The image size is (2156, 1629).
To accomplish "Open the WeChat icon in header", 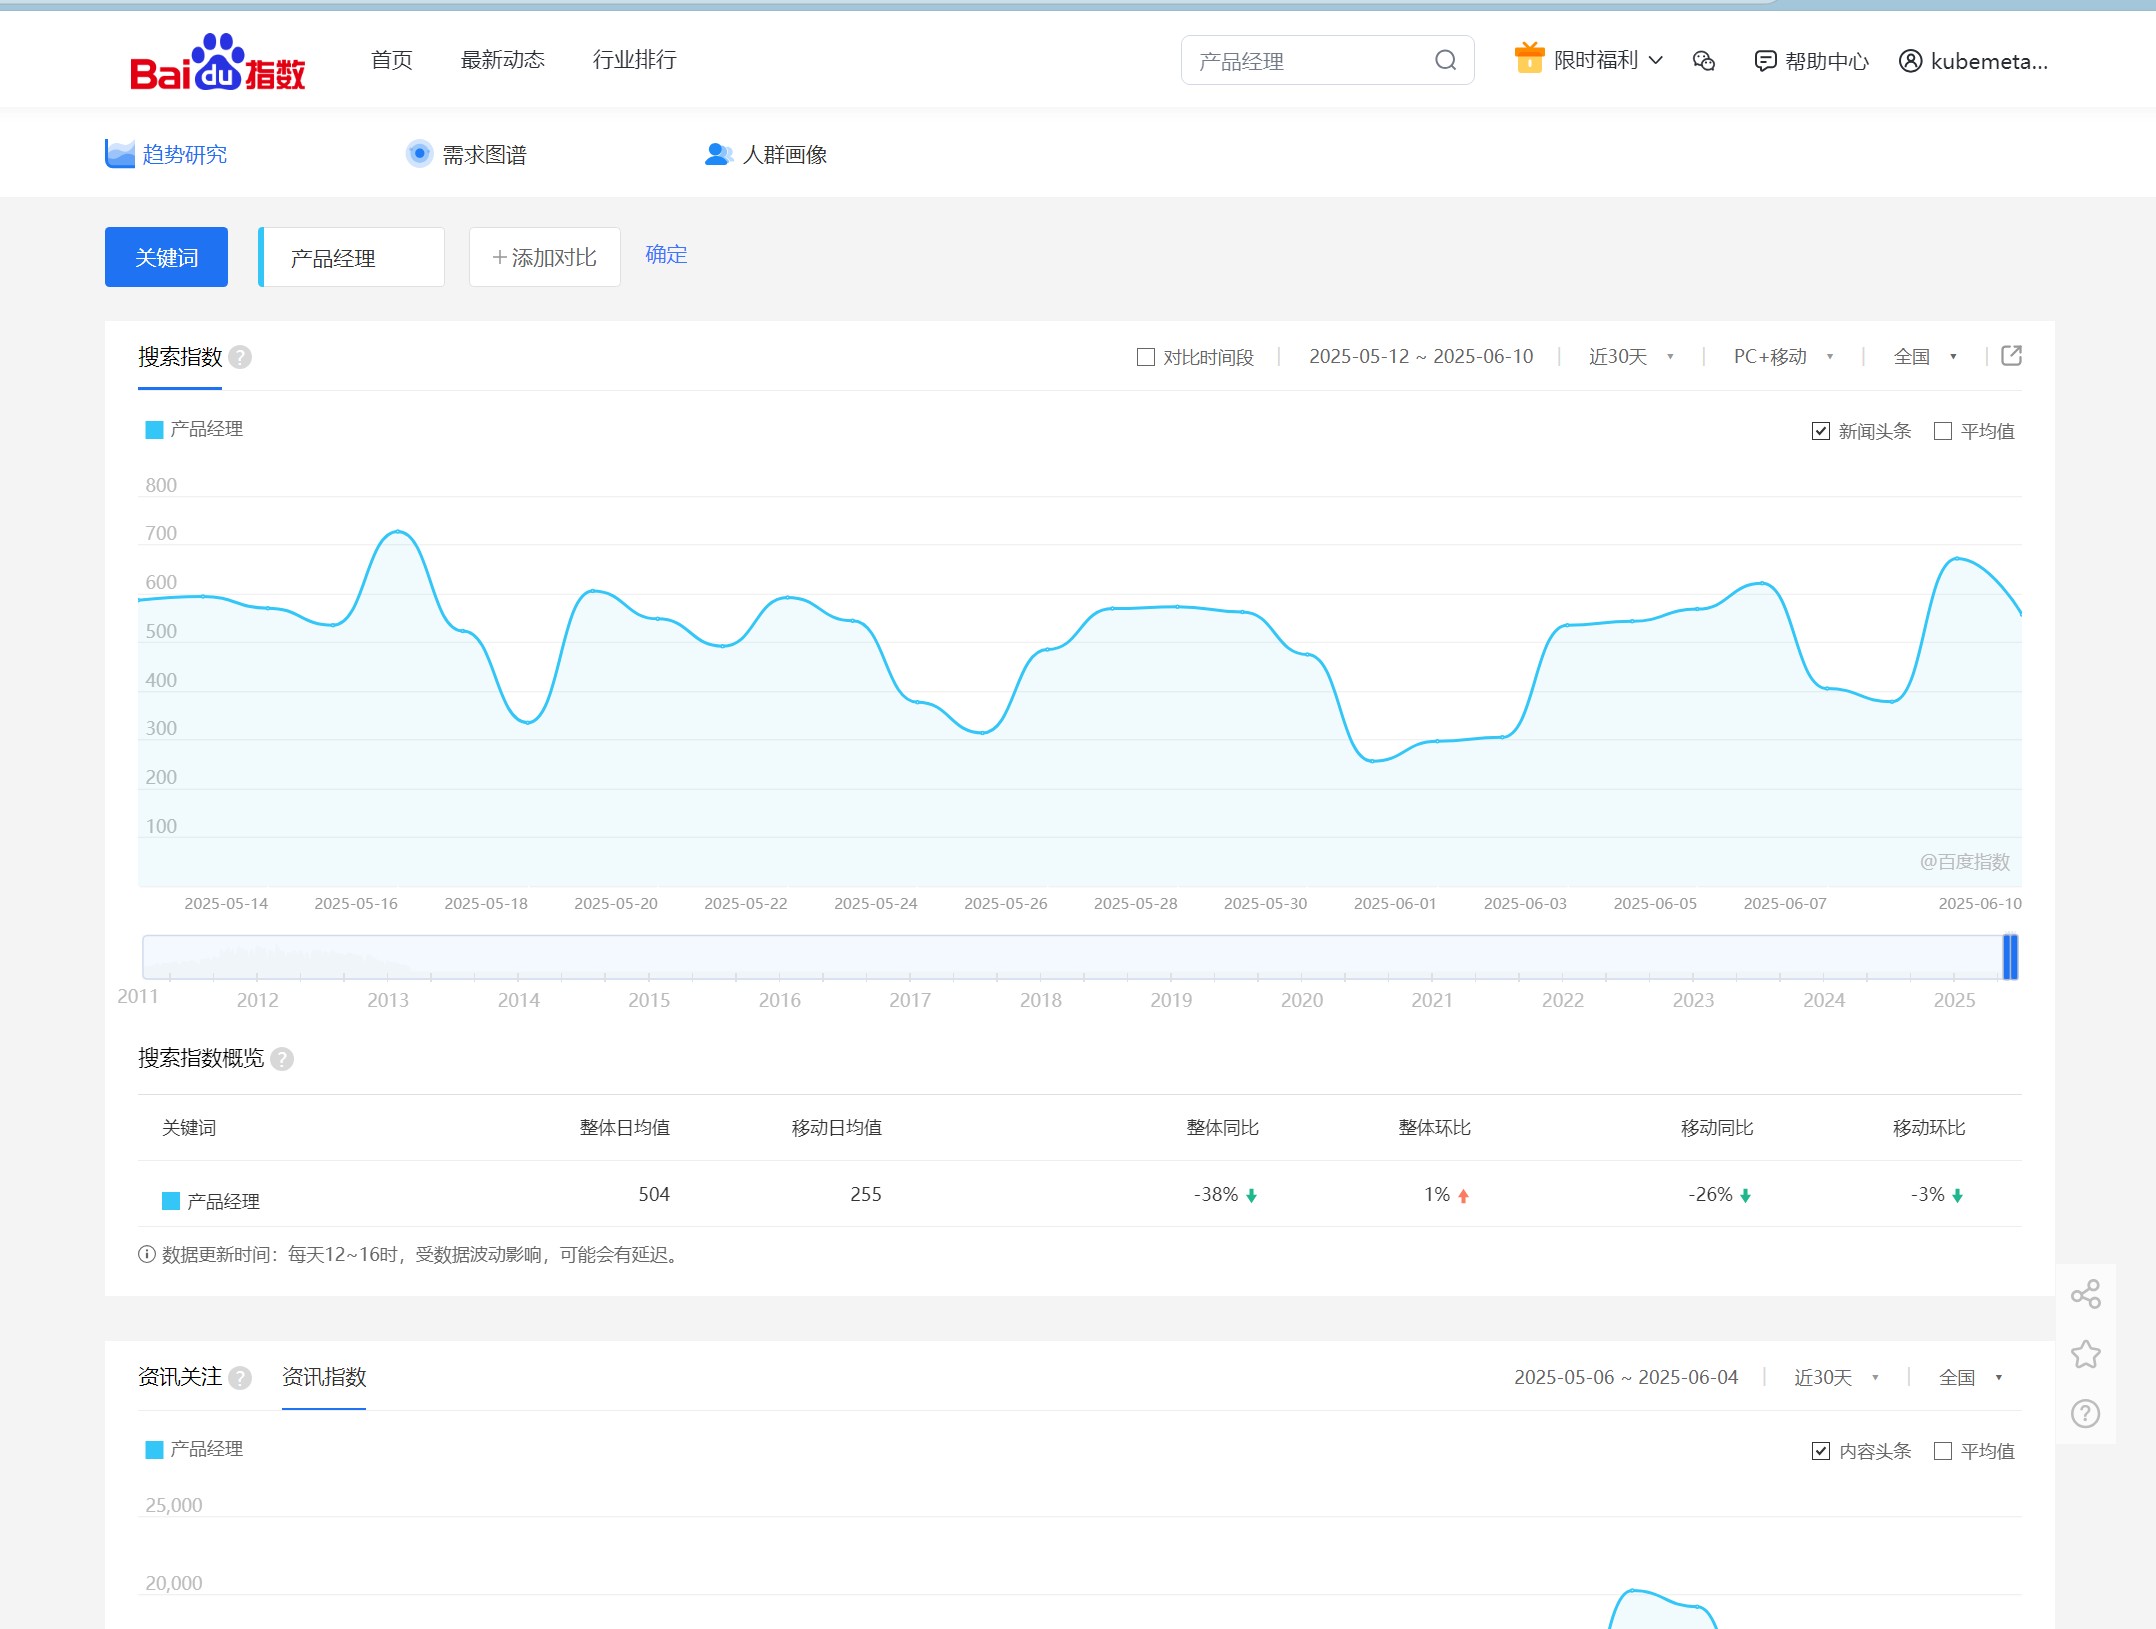I will point(1704,61).
